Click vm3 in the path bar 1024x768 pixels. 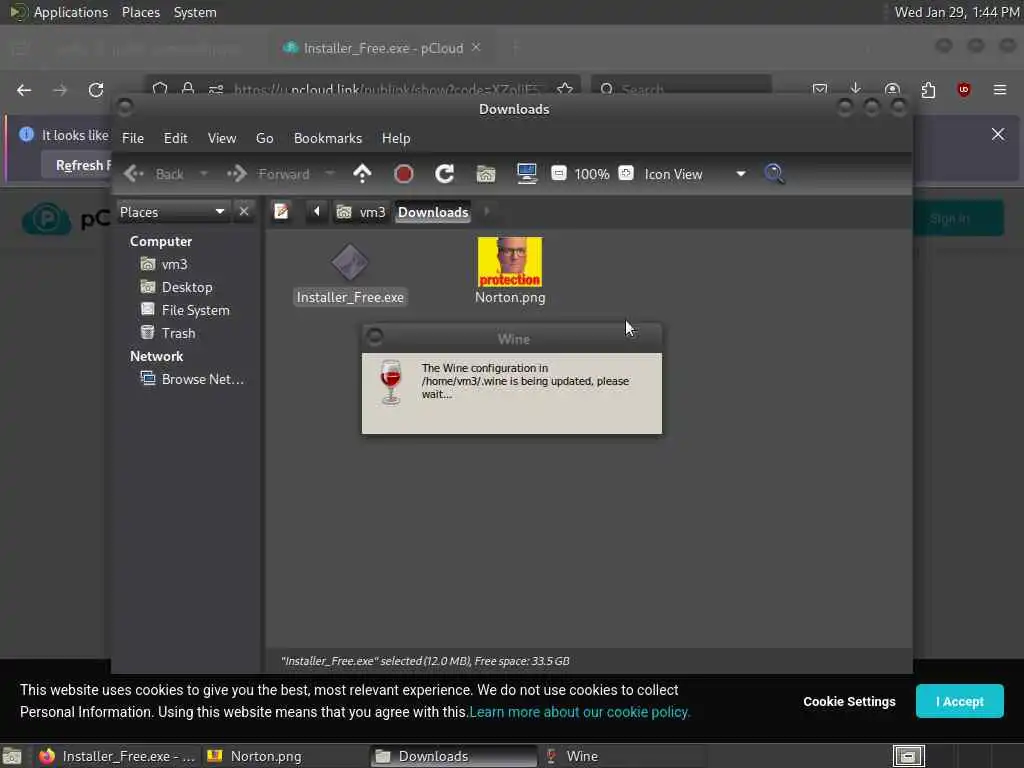coord(361,212)
